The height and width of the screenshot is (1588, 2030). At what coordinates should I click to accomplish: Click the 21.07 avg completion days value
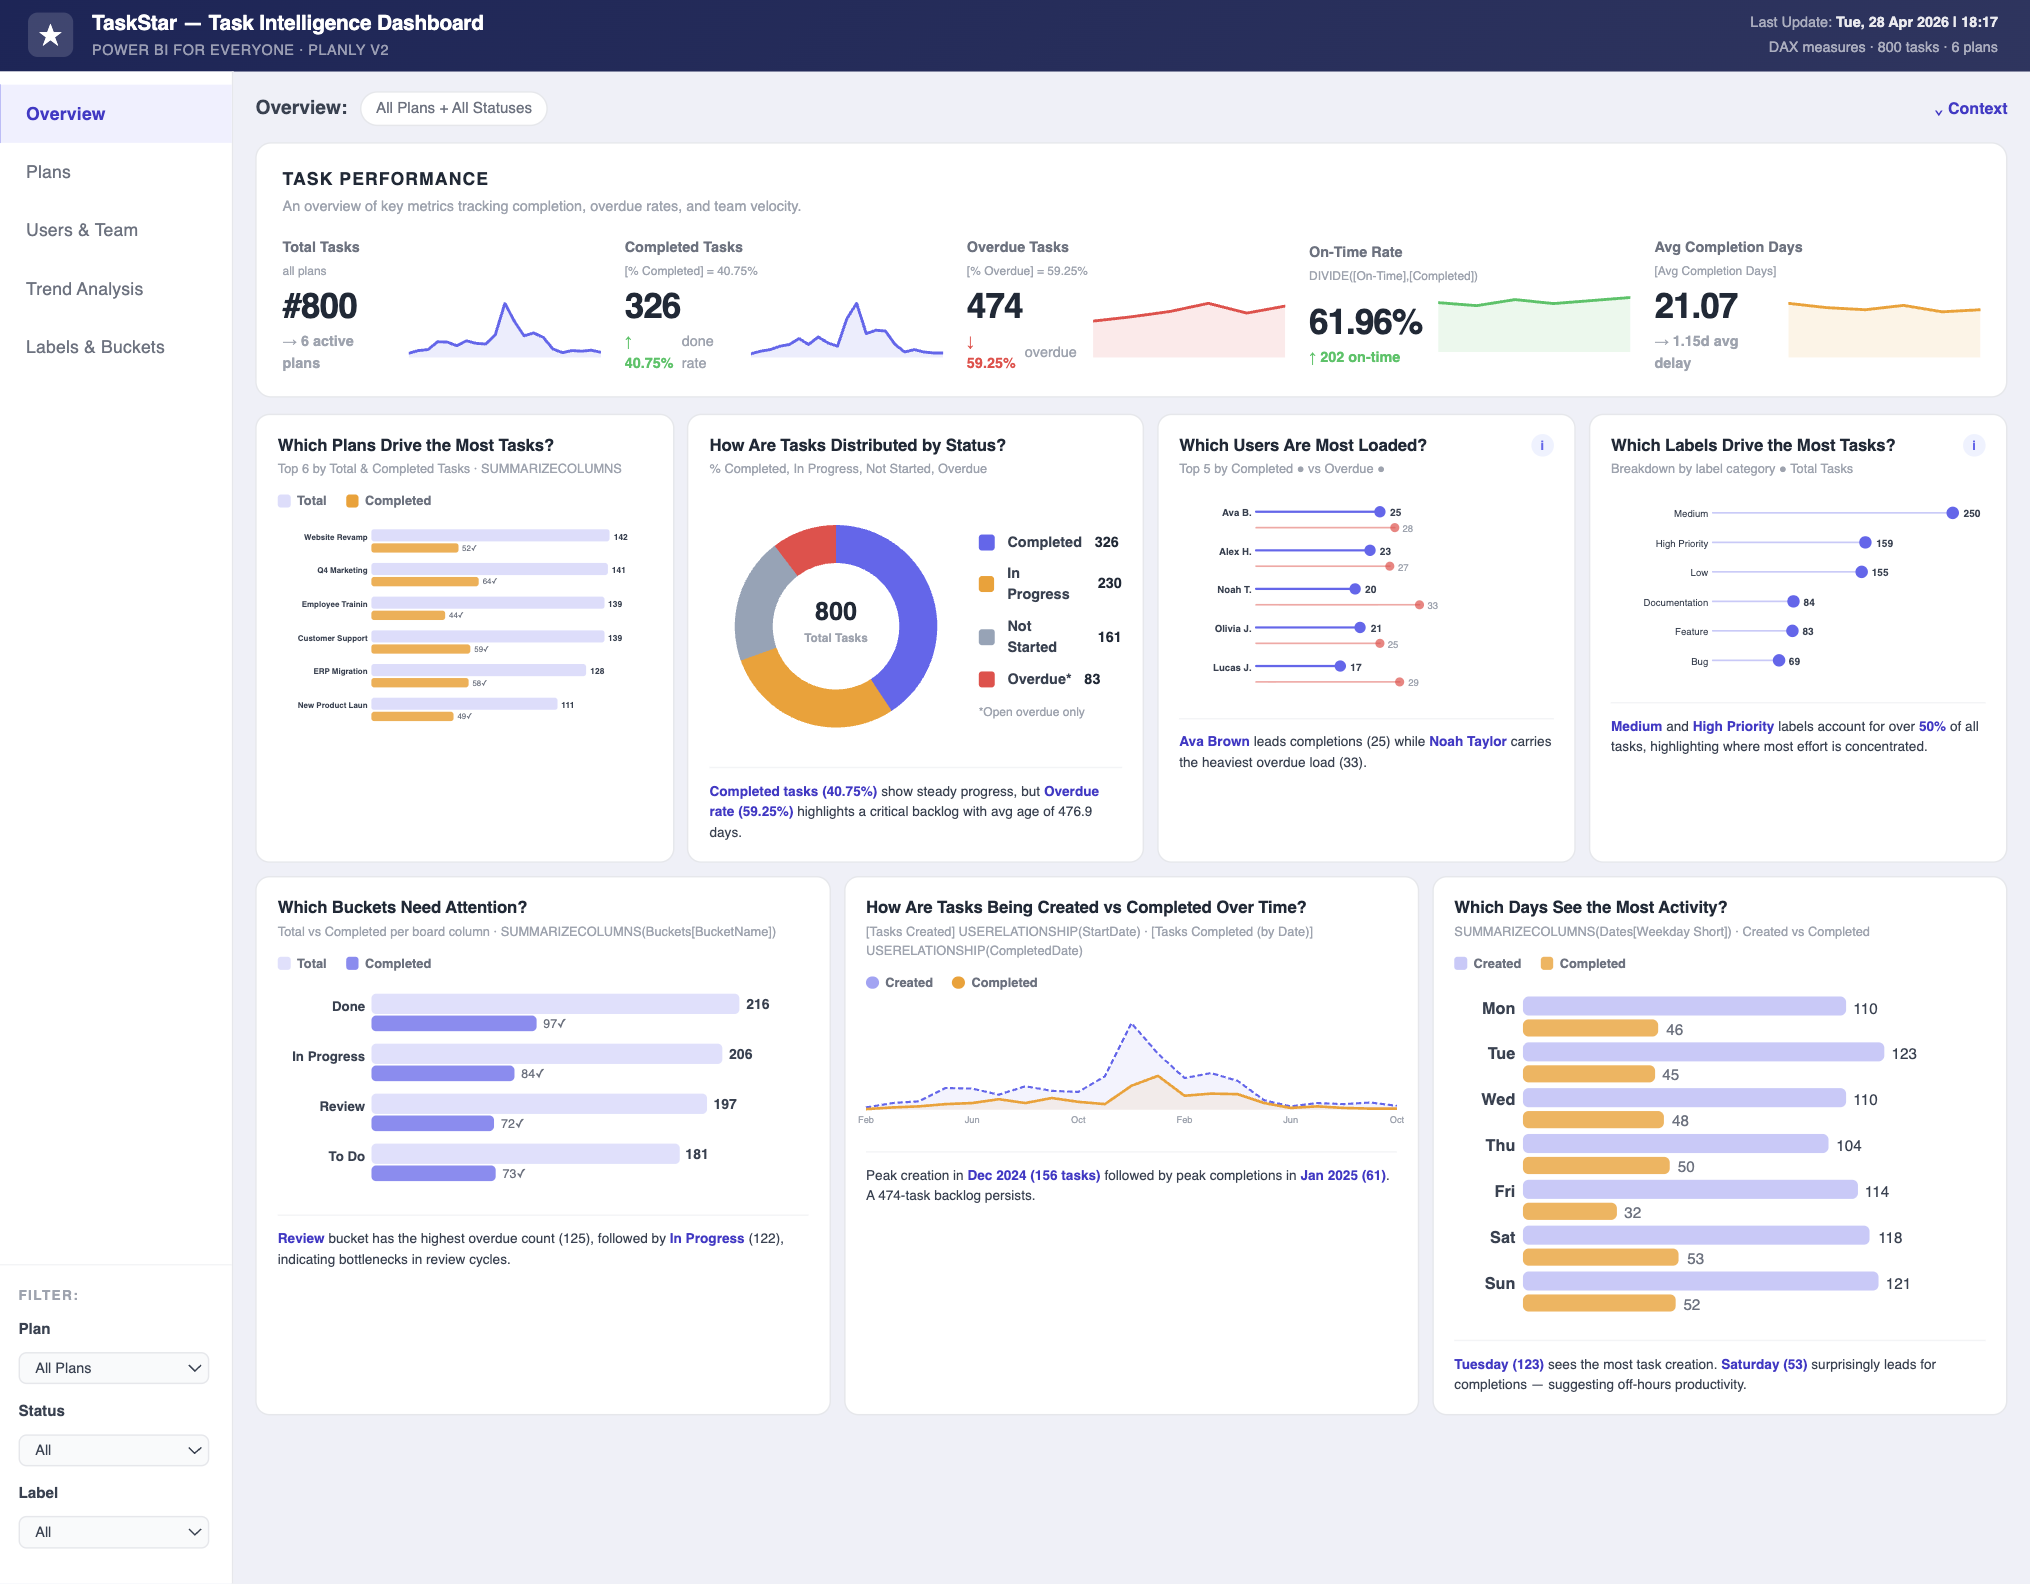1696,306
